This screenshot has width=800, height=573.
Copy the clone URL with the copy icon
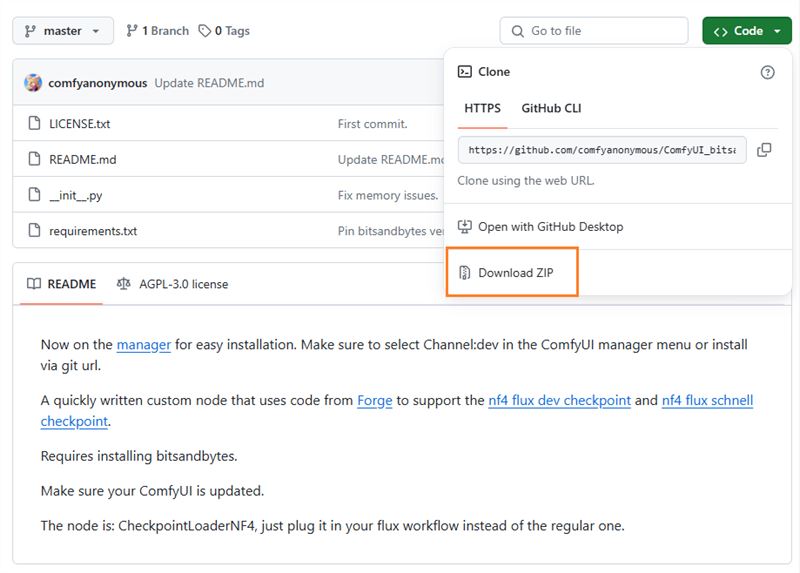(764, 150)
